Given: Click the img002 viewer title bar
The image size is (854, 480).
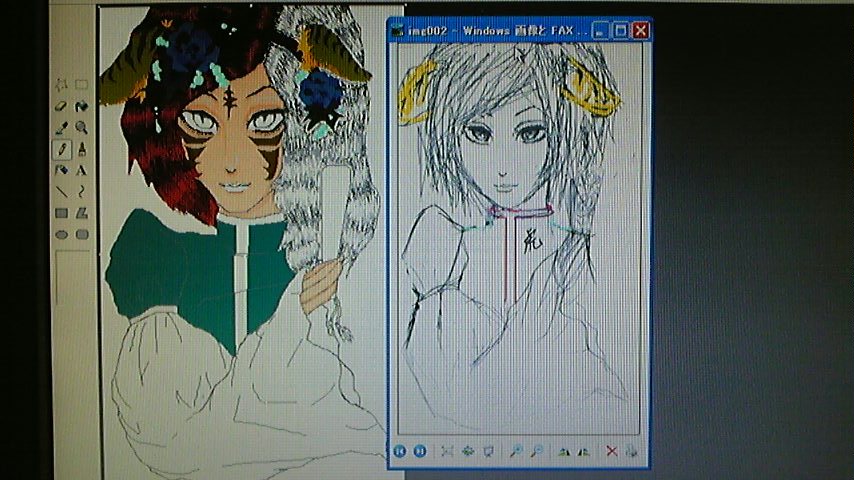Looking at the screenshot, I should [x=490, y=31].
